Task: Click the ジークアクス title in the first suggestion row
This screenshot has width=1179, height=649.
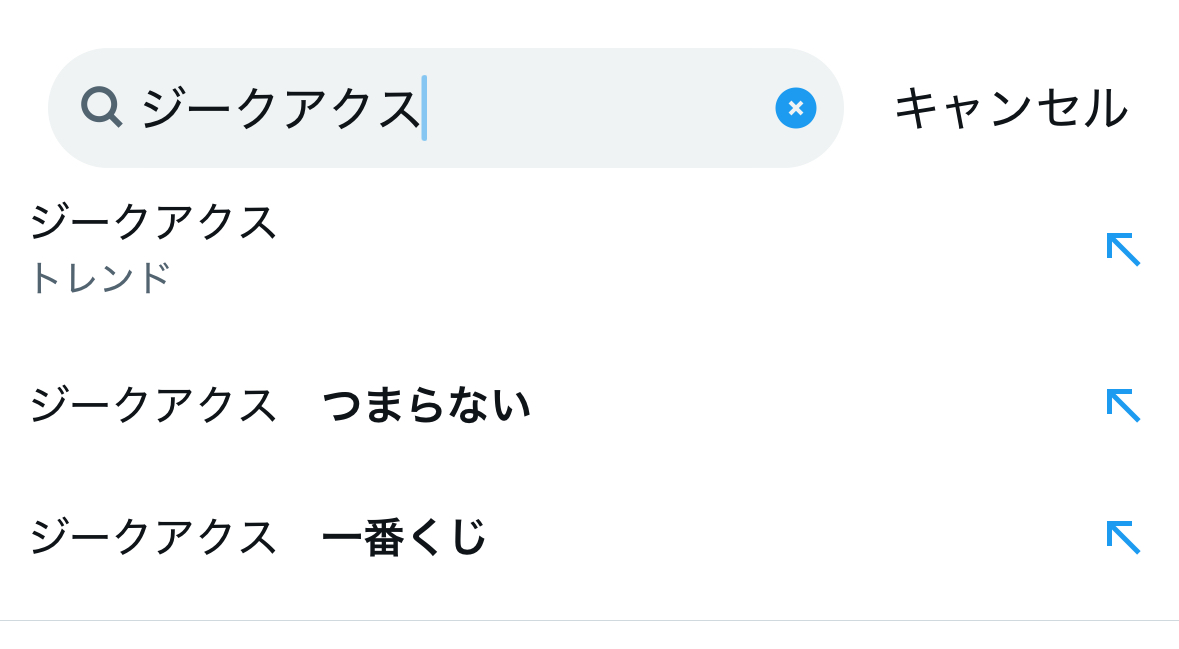Action: 153,221
